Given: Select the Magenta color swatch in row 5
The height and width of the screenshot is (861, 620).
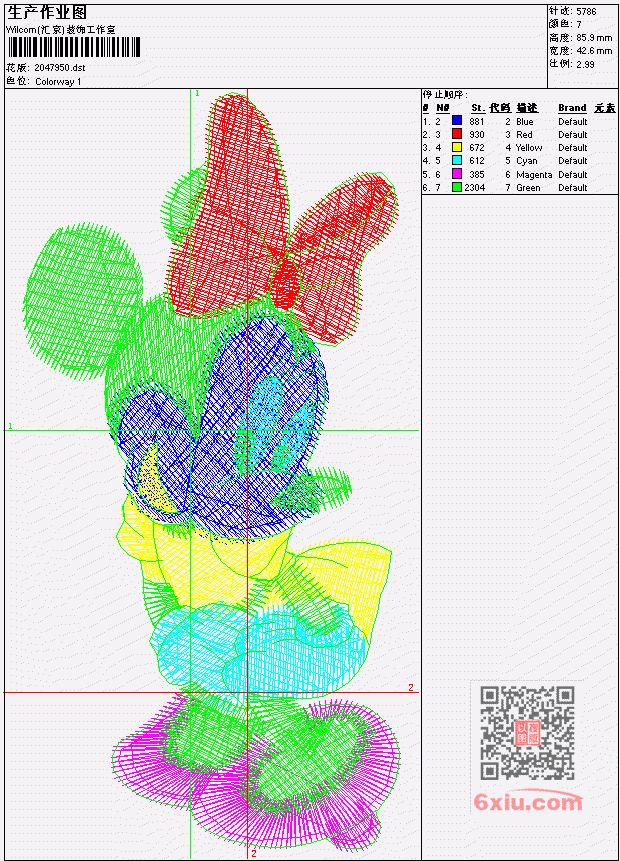Looking at the screenshot, I should point(456,174).
